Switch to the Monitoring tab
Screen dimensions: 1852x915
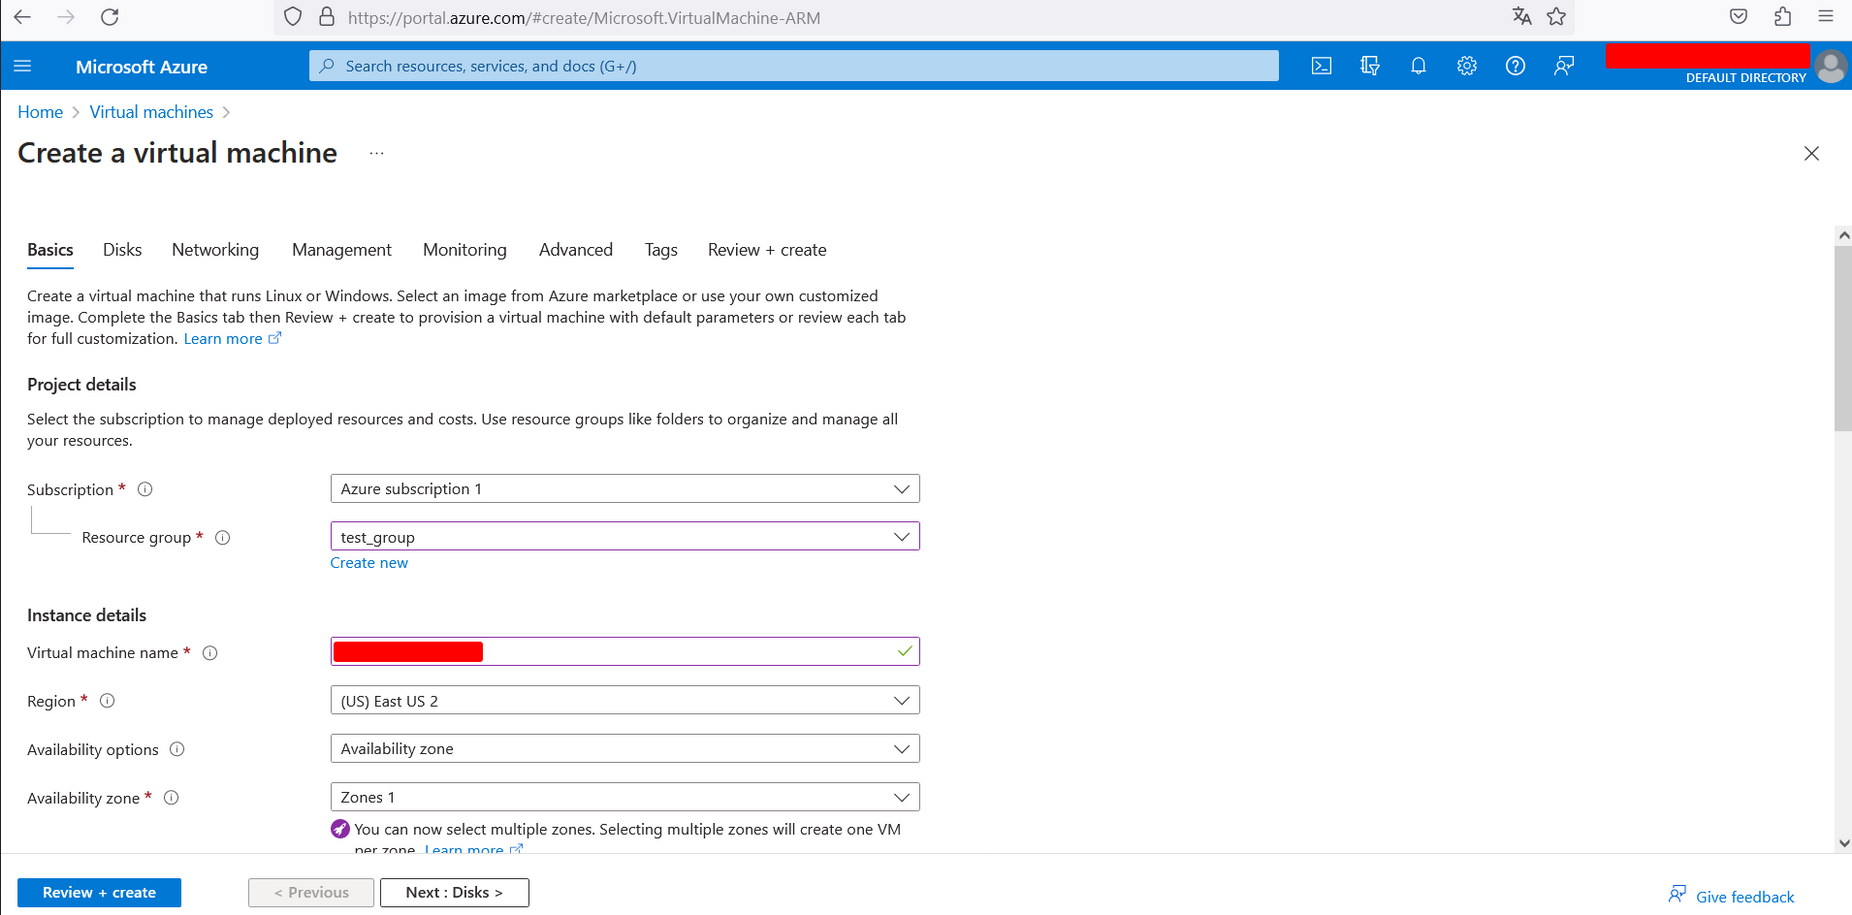point(465,250)
